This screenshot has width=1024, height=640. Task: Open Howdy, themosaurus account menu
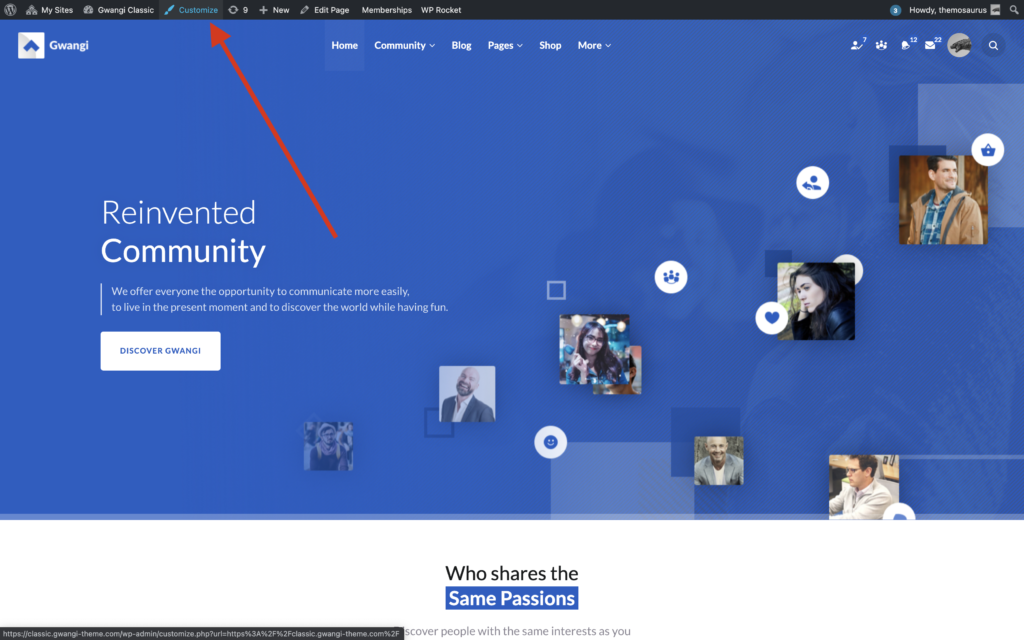coord(954,10)
